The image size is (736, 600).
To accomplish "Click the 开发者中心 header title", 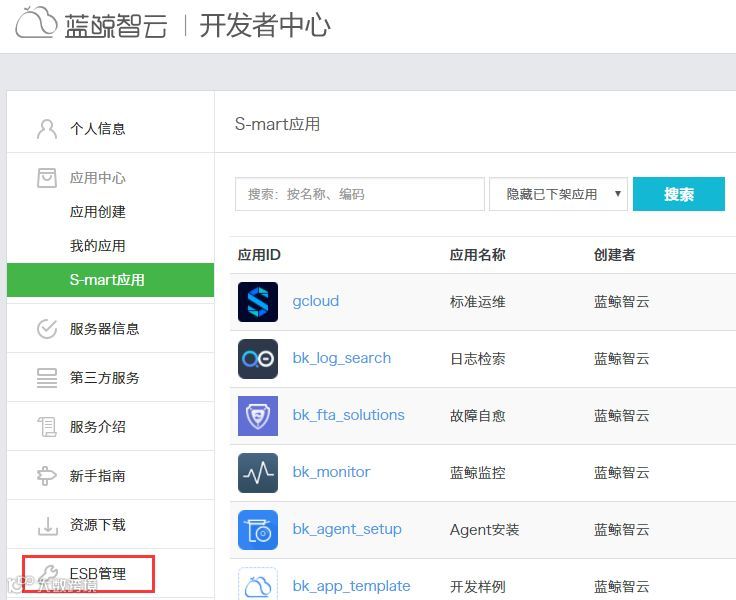I will pyautogui.click(x=265, y=25).
